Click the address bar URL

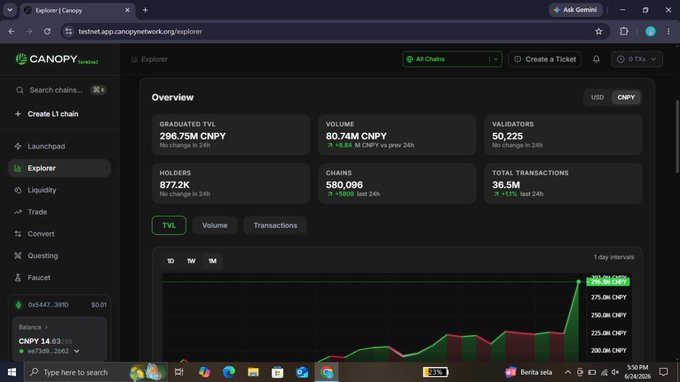coord(140,31)
